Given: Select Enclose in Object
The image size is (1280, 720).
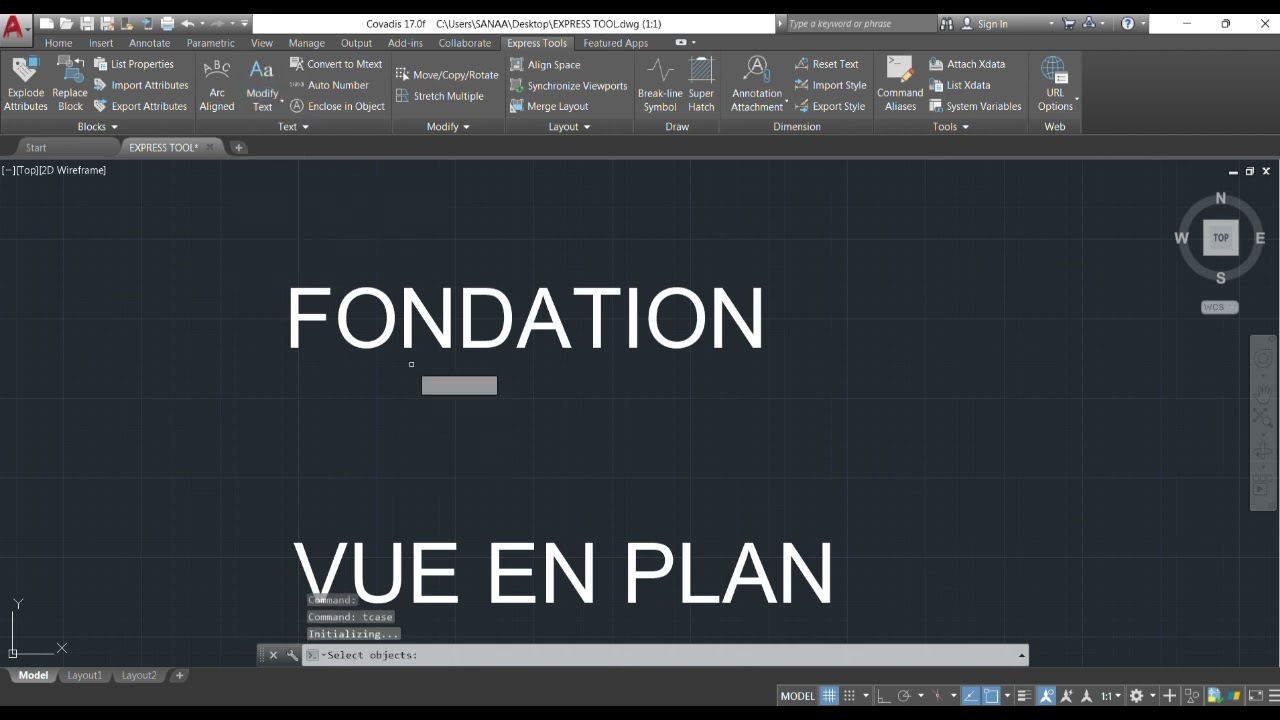Looking at the screenshot, I should pyautogui.click(x=337, y=106).
